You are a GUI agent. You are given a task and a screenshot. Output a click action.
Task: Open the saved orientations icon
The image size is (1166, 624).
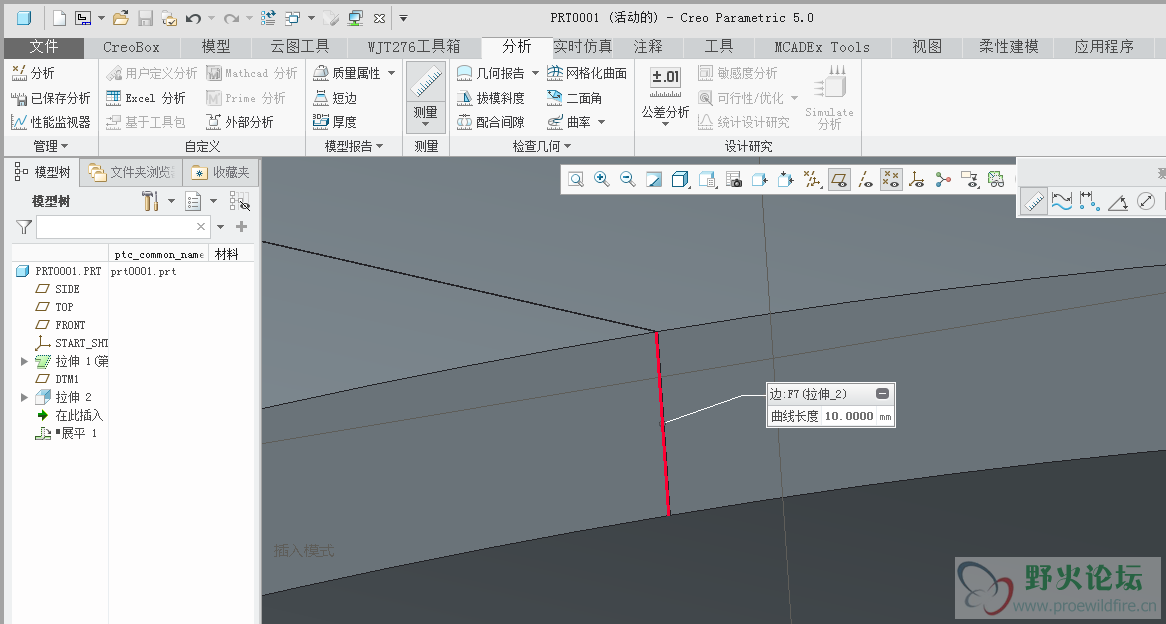tap(707, 179)
